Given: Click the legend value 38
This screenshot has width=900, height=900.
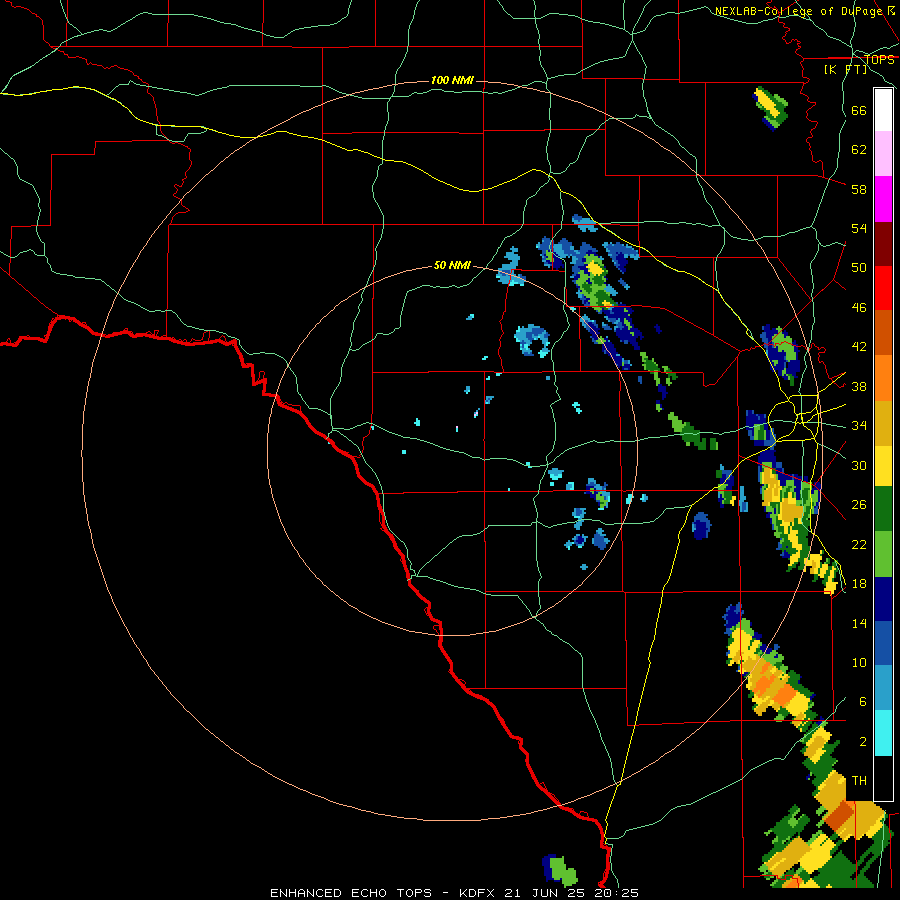Looking at the screenshot, I should pyautogui.click(x=859, y=387).
